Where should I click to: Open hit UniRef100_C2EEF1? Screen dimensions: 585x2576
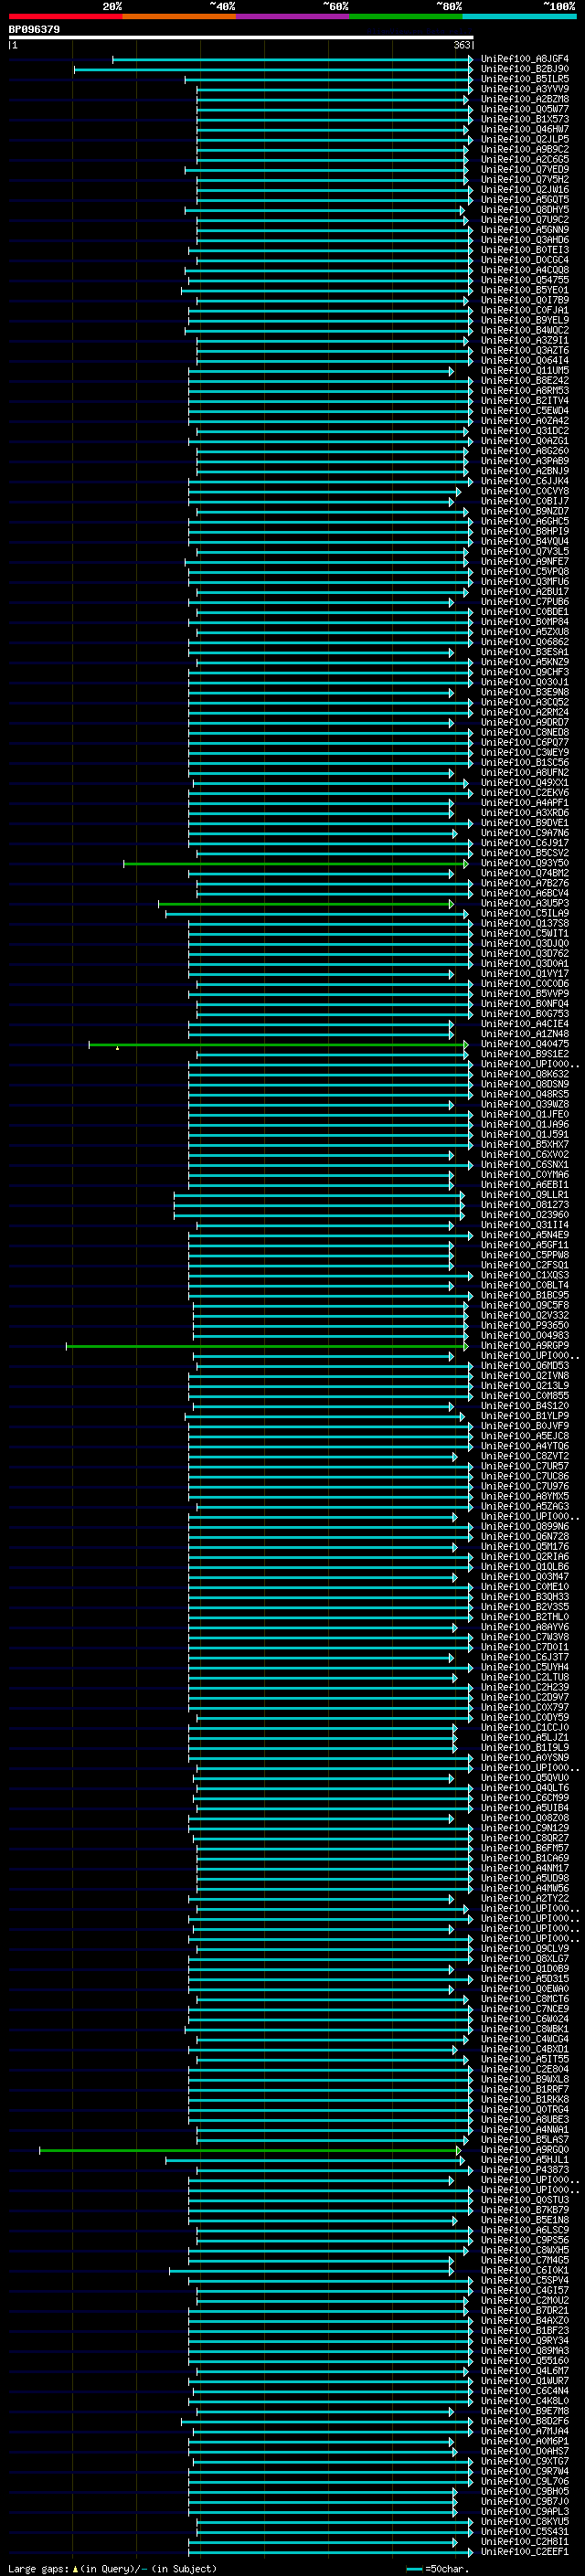525,2551
